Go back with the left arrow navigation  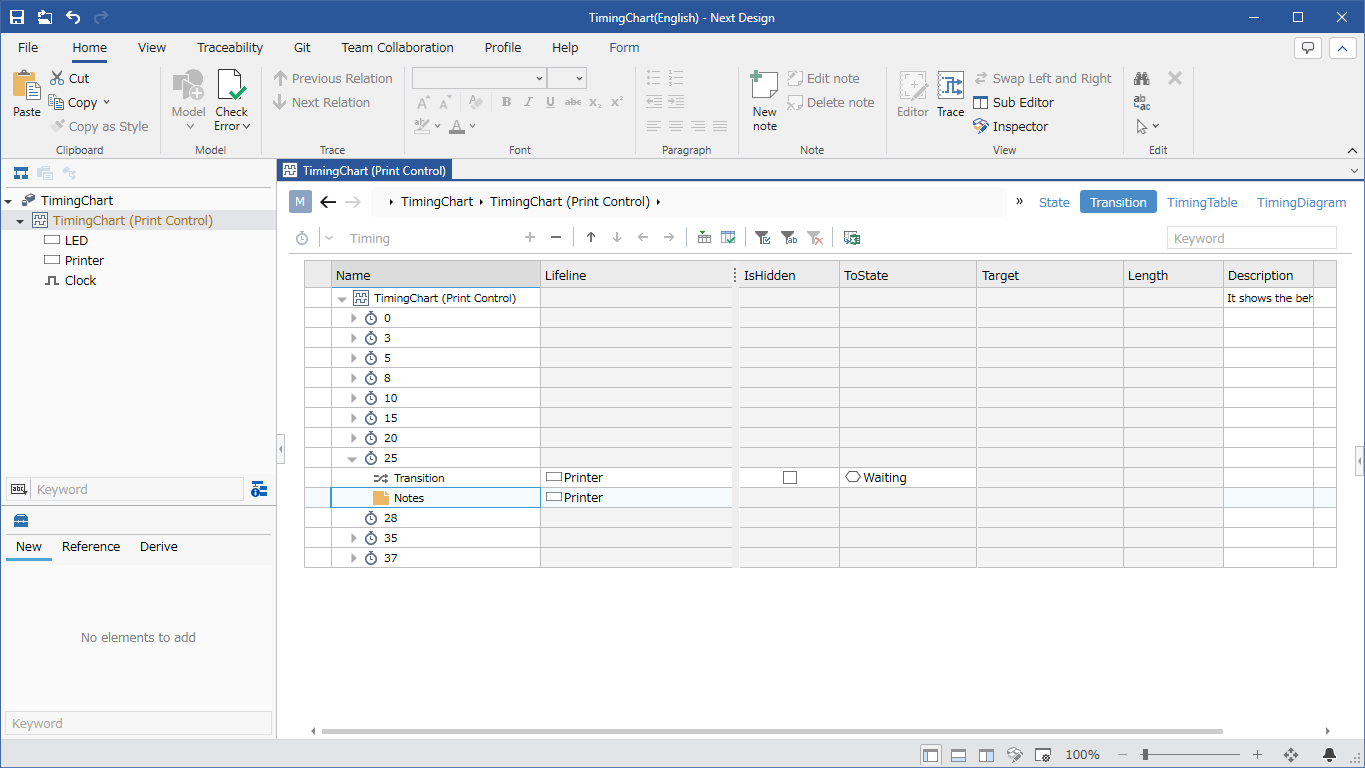point(328,202)
